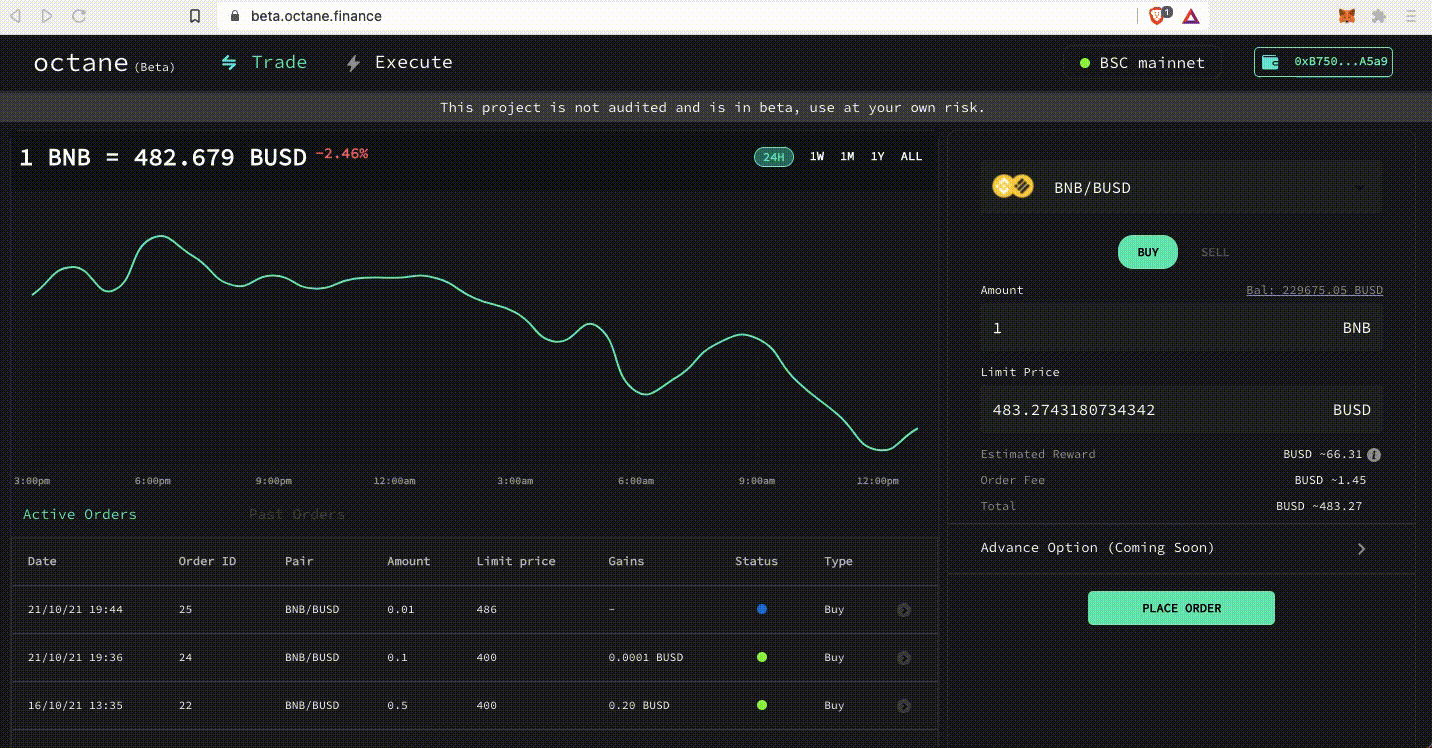
Task: Select the BUY toggle
Action: click(1148, 252)
